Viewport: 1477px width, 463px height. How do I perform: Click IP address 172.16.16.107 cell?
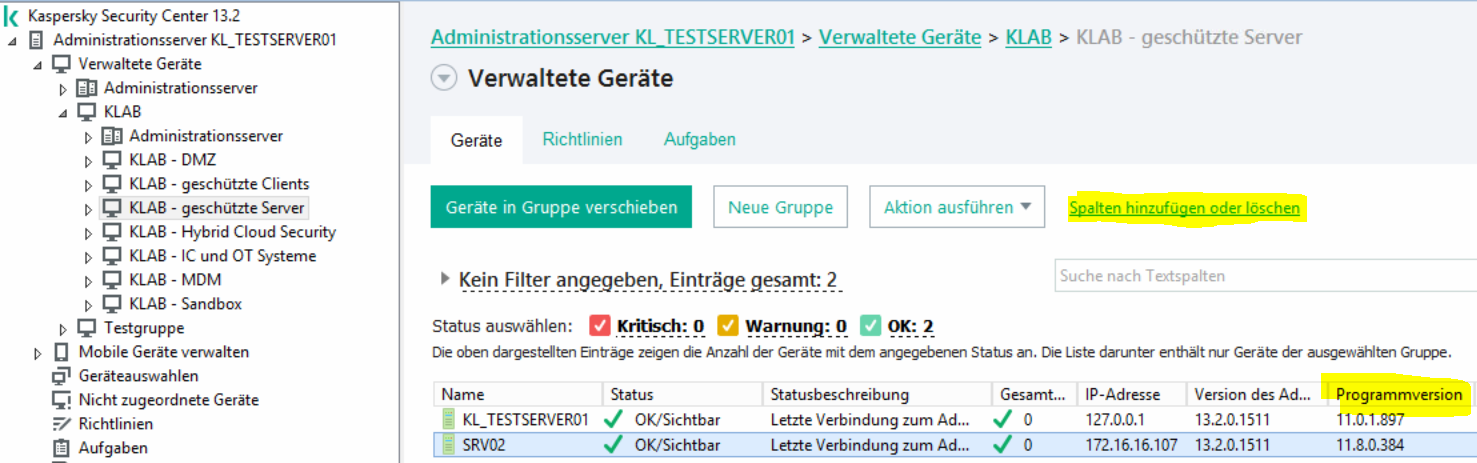(x=1132, y=445)
